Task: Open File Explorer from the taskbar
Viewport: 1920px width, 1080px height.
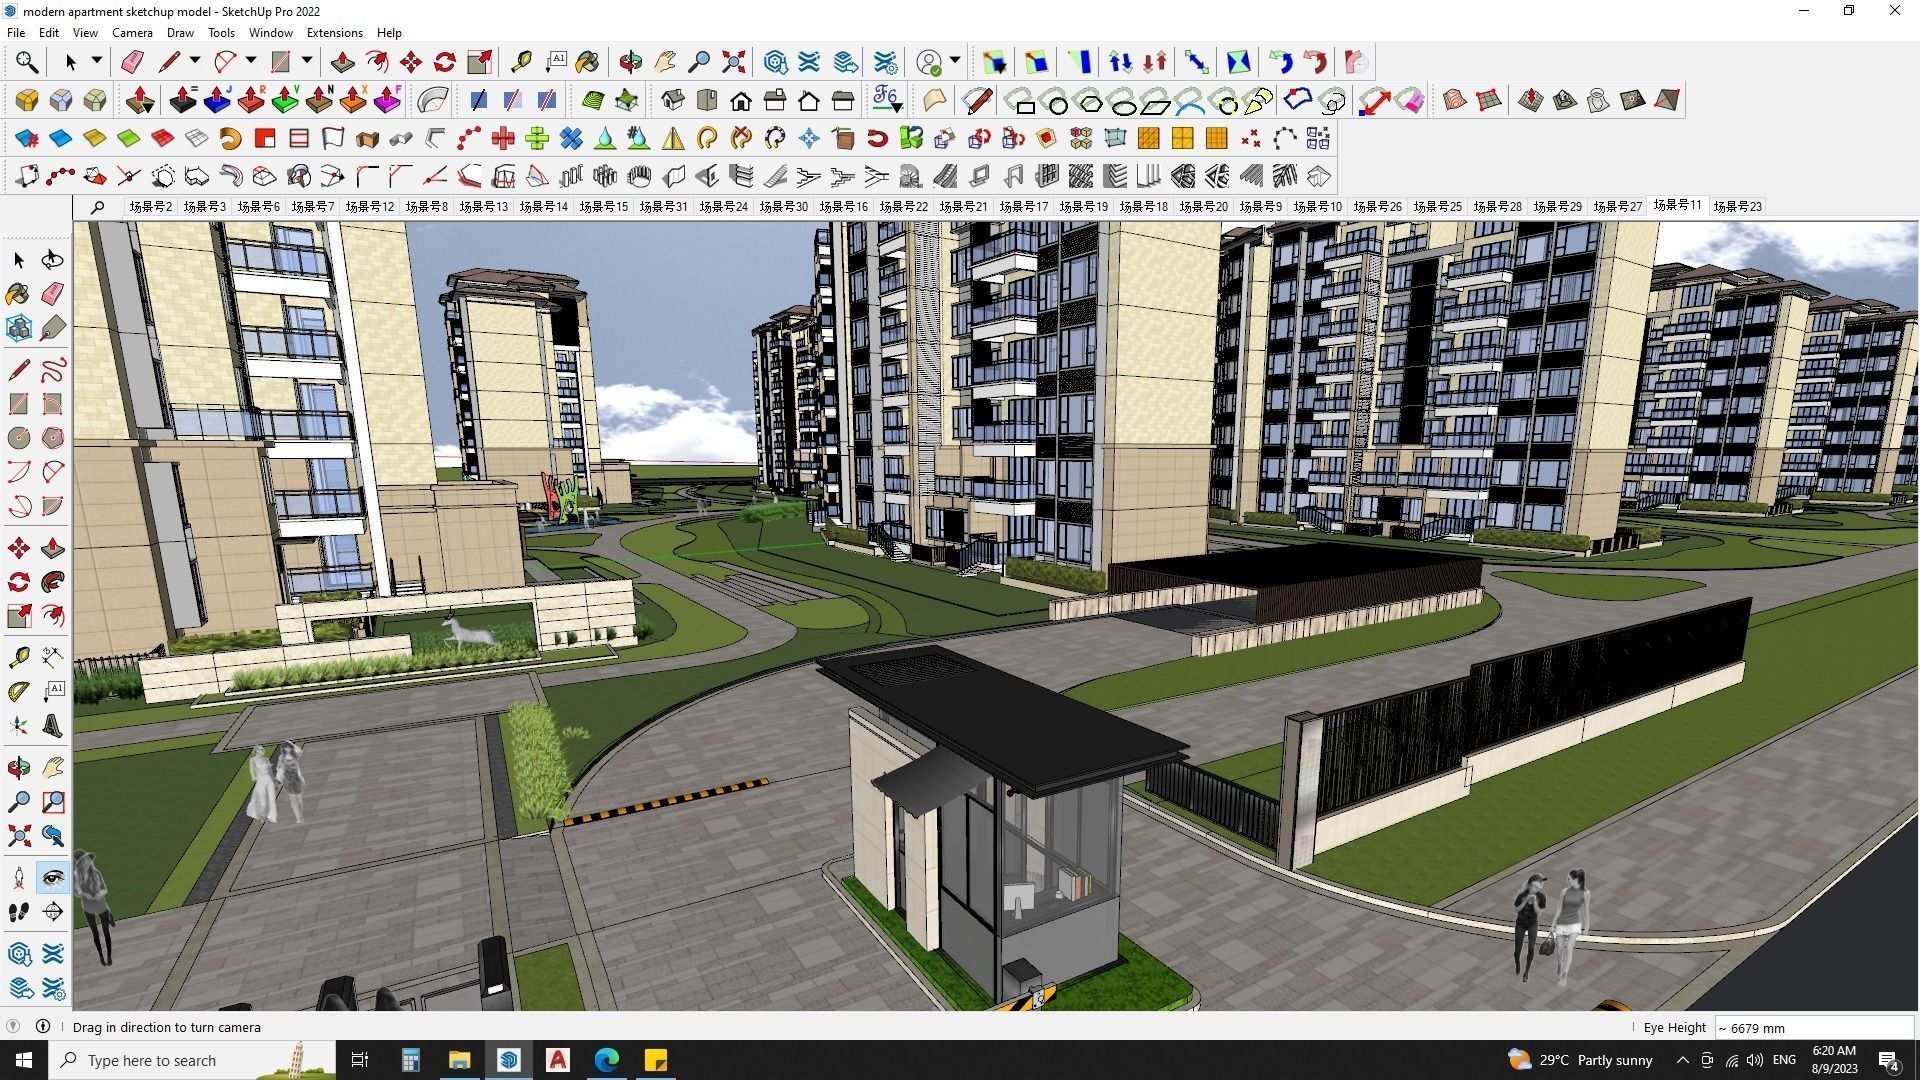Action: coord(459,1060)
